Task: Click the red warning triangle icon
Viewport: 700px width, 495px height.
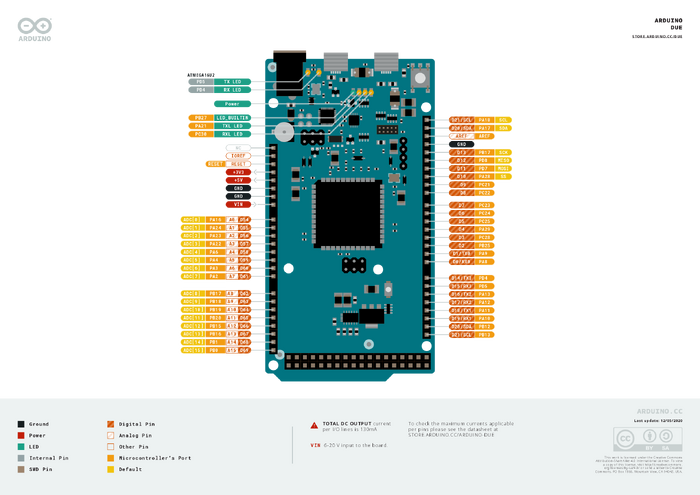Action: [314, 425]
